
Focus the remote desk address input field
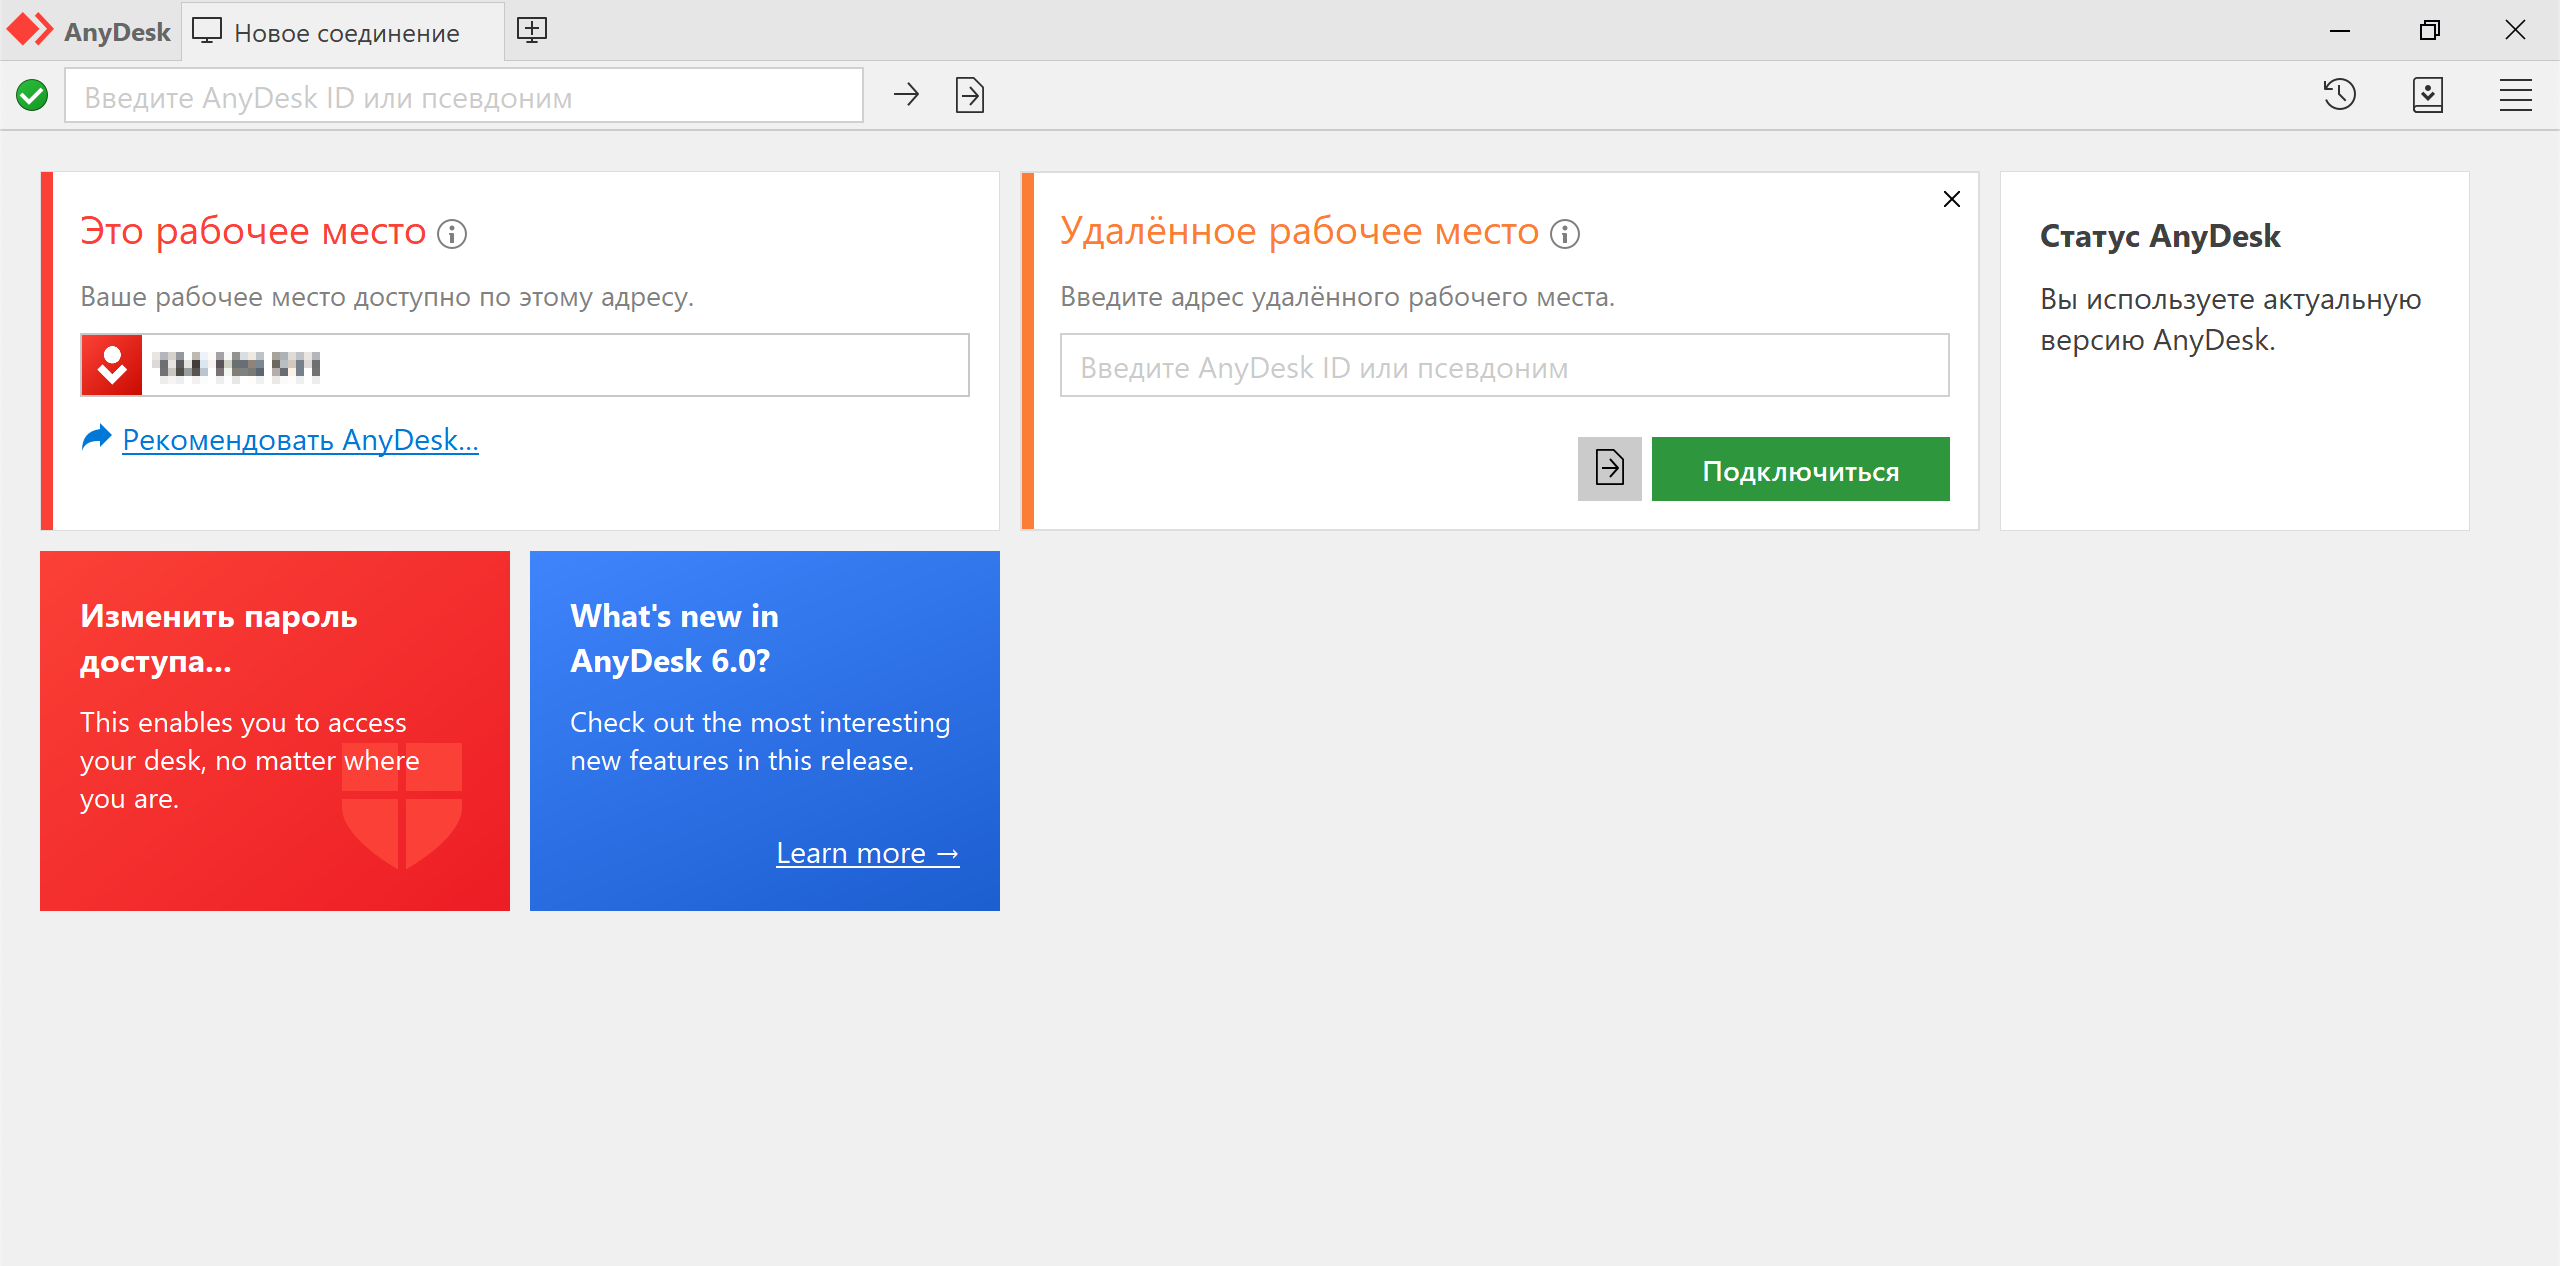click(1504, 365)
